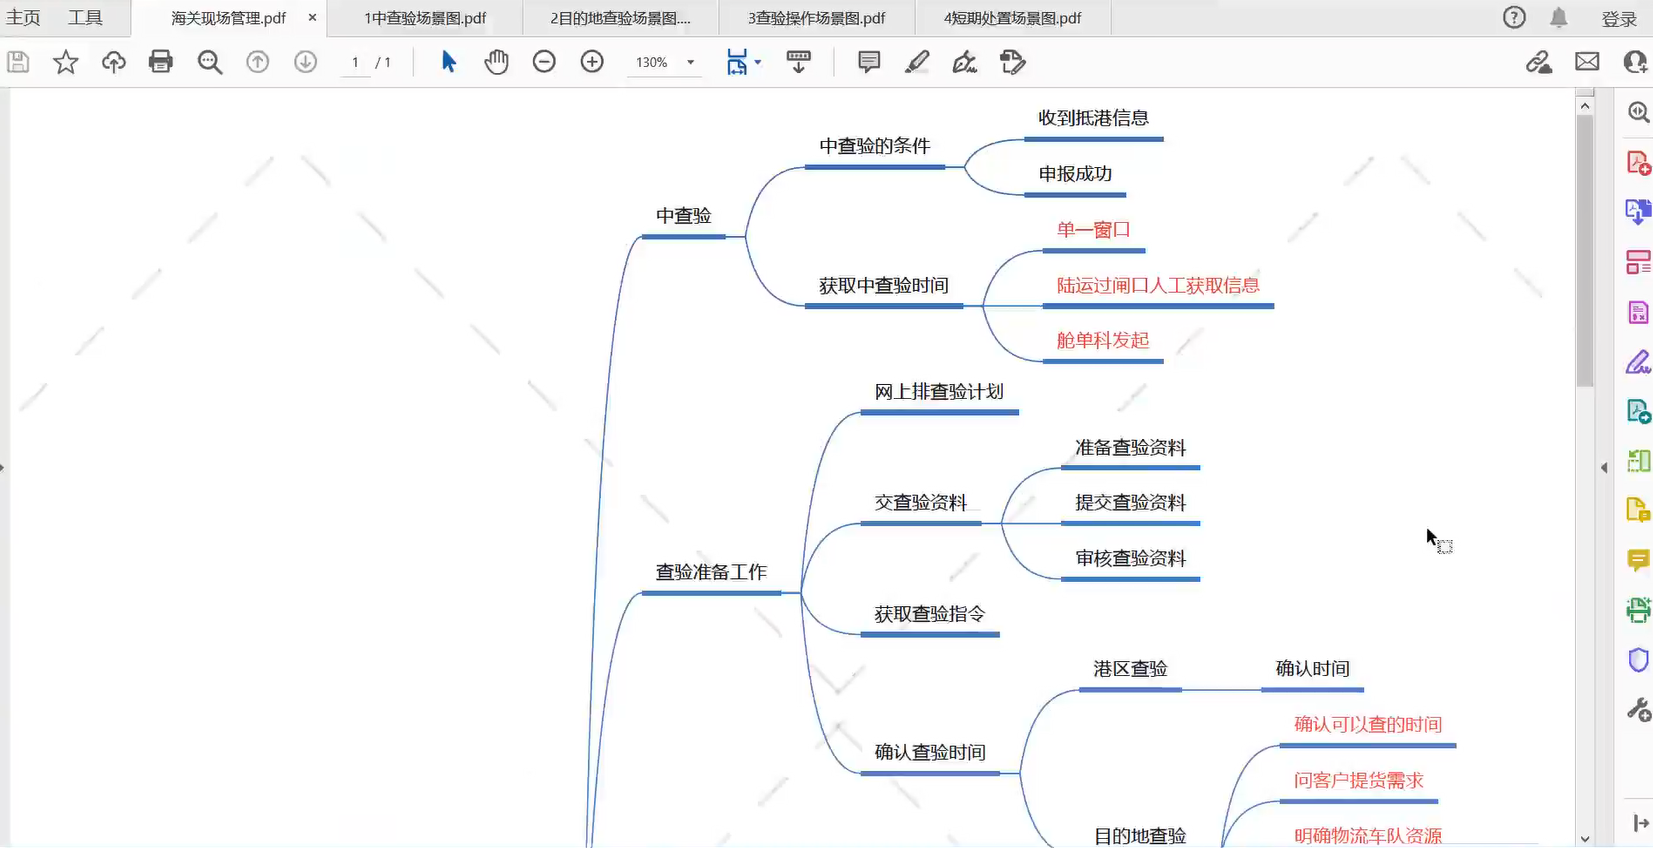Open the green print production tool

click(x=1638, y=610)
